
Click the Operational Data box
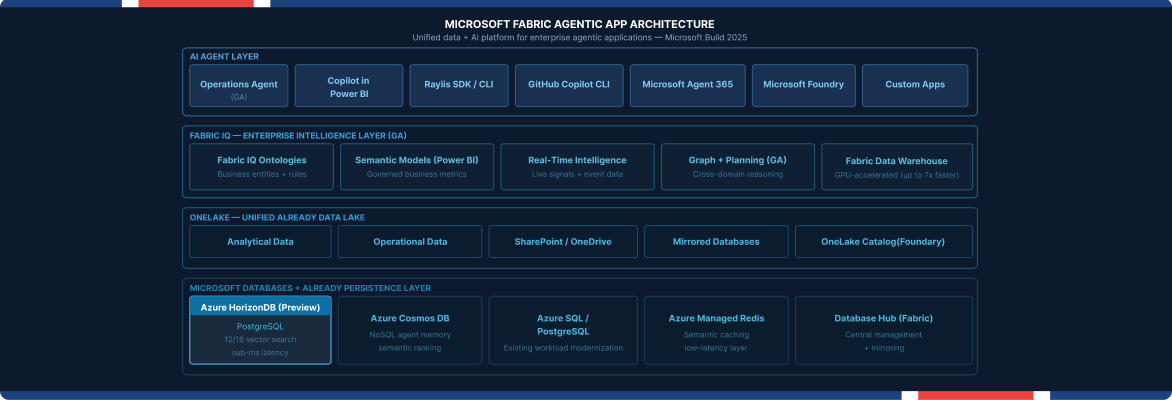[x=410, y=241]
